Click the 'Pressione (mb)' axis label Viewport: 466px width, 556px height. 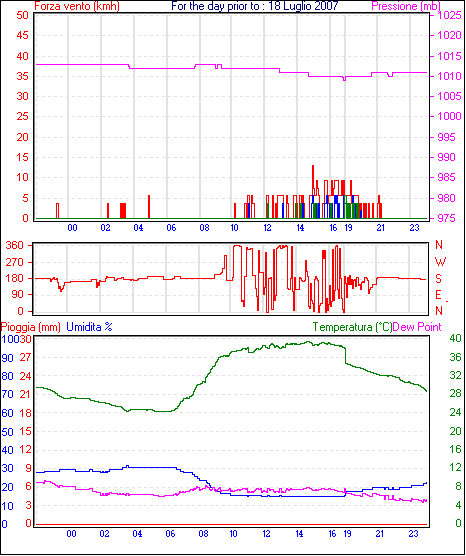pyautogui.click(x=406, y=6)
